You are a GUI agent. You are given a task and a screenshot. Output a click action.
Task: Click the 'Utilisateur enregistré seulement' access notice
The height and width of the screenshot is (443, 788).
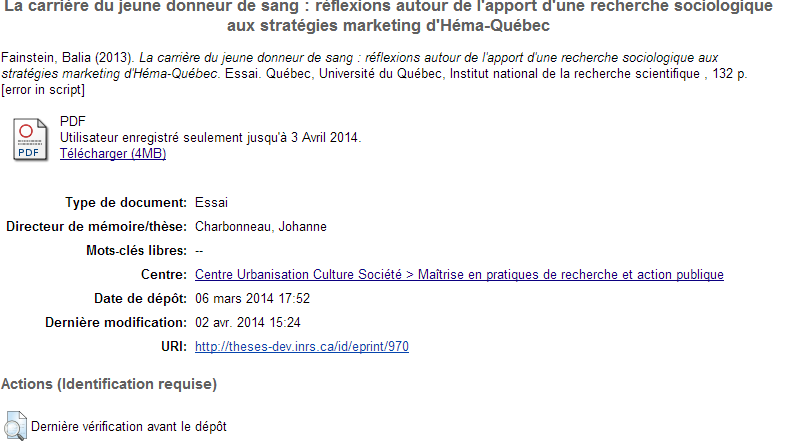[211, 138]
